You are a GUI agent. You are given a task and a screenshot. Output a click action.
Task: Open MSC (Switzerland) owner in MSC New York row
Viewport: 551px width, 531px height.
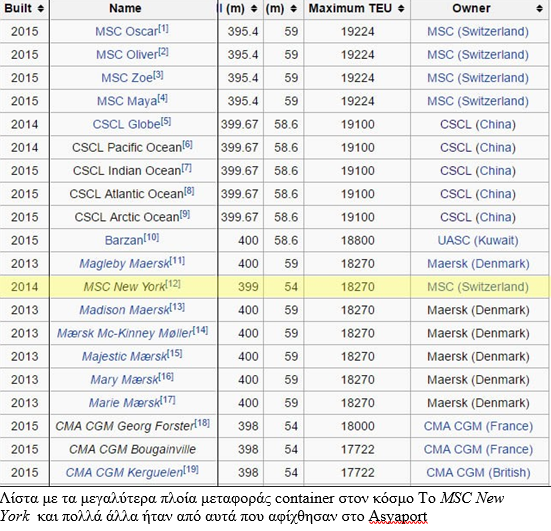[x=478, y=287]
